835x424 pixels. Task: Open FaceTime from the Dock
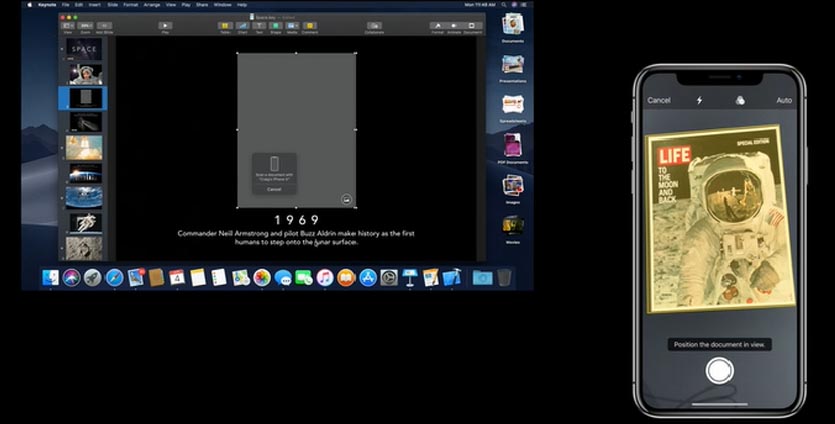pyautogui.click(x=304, y=278)
